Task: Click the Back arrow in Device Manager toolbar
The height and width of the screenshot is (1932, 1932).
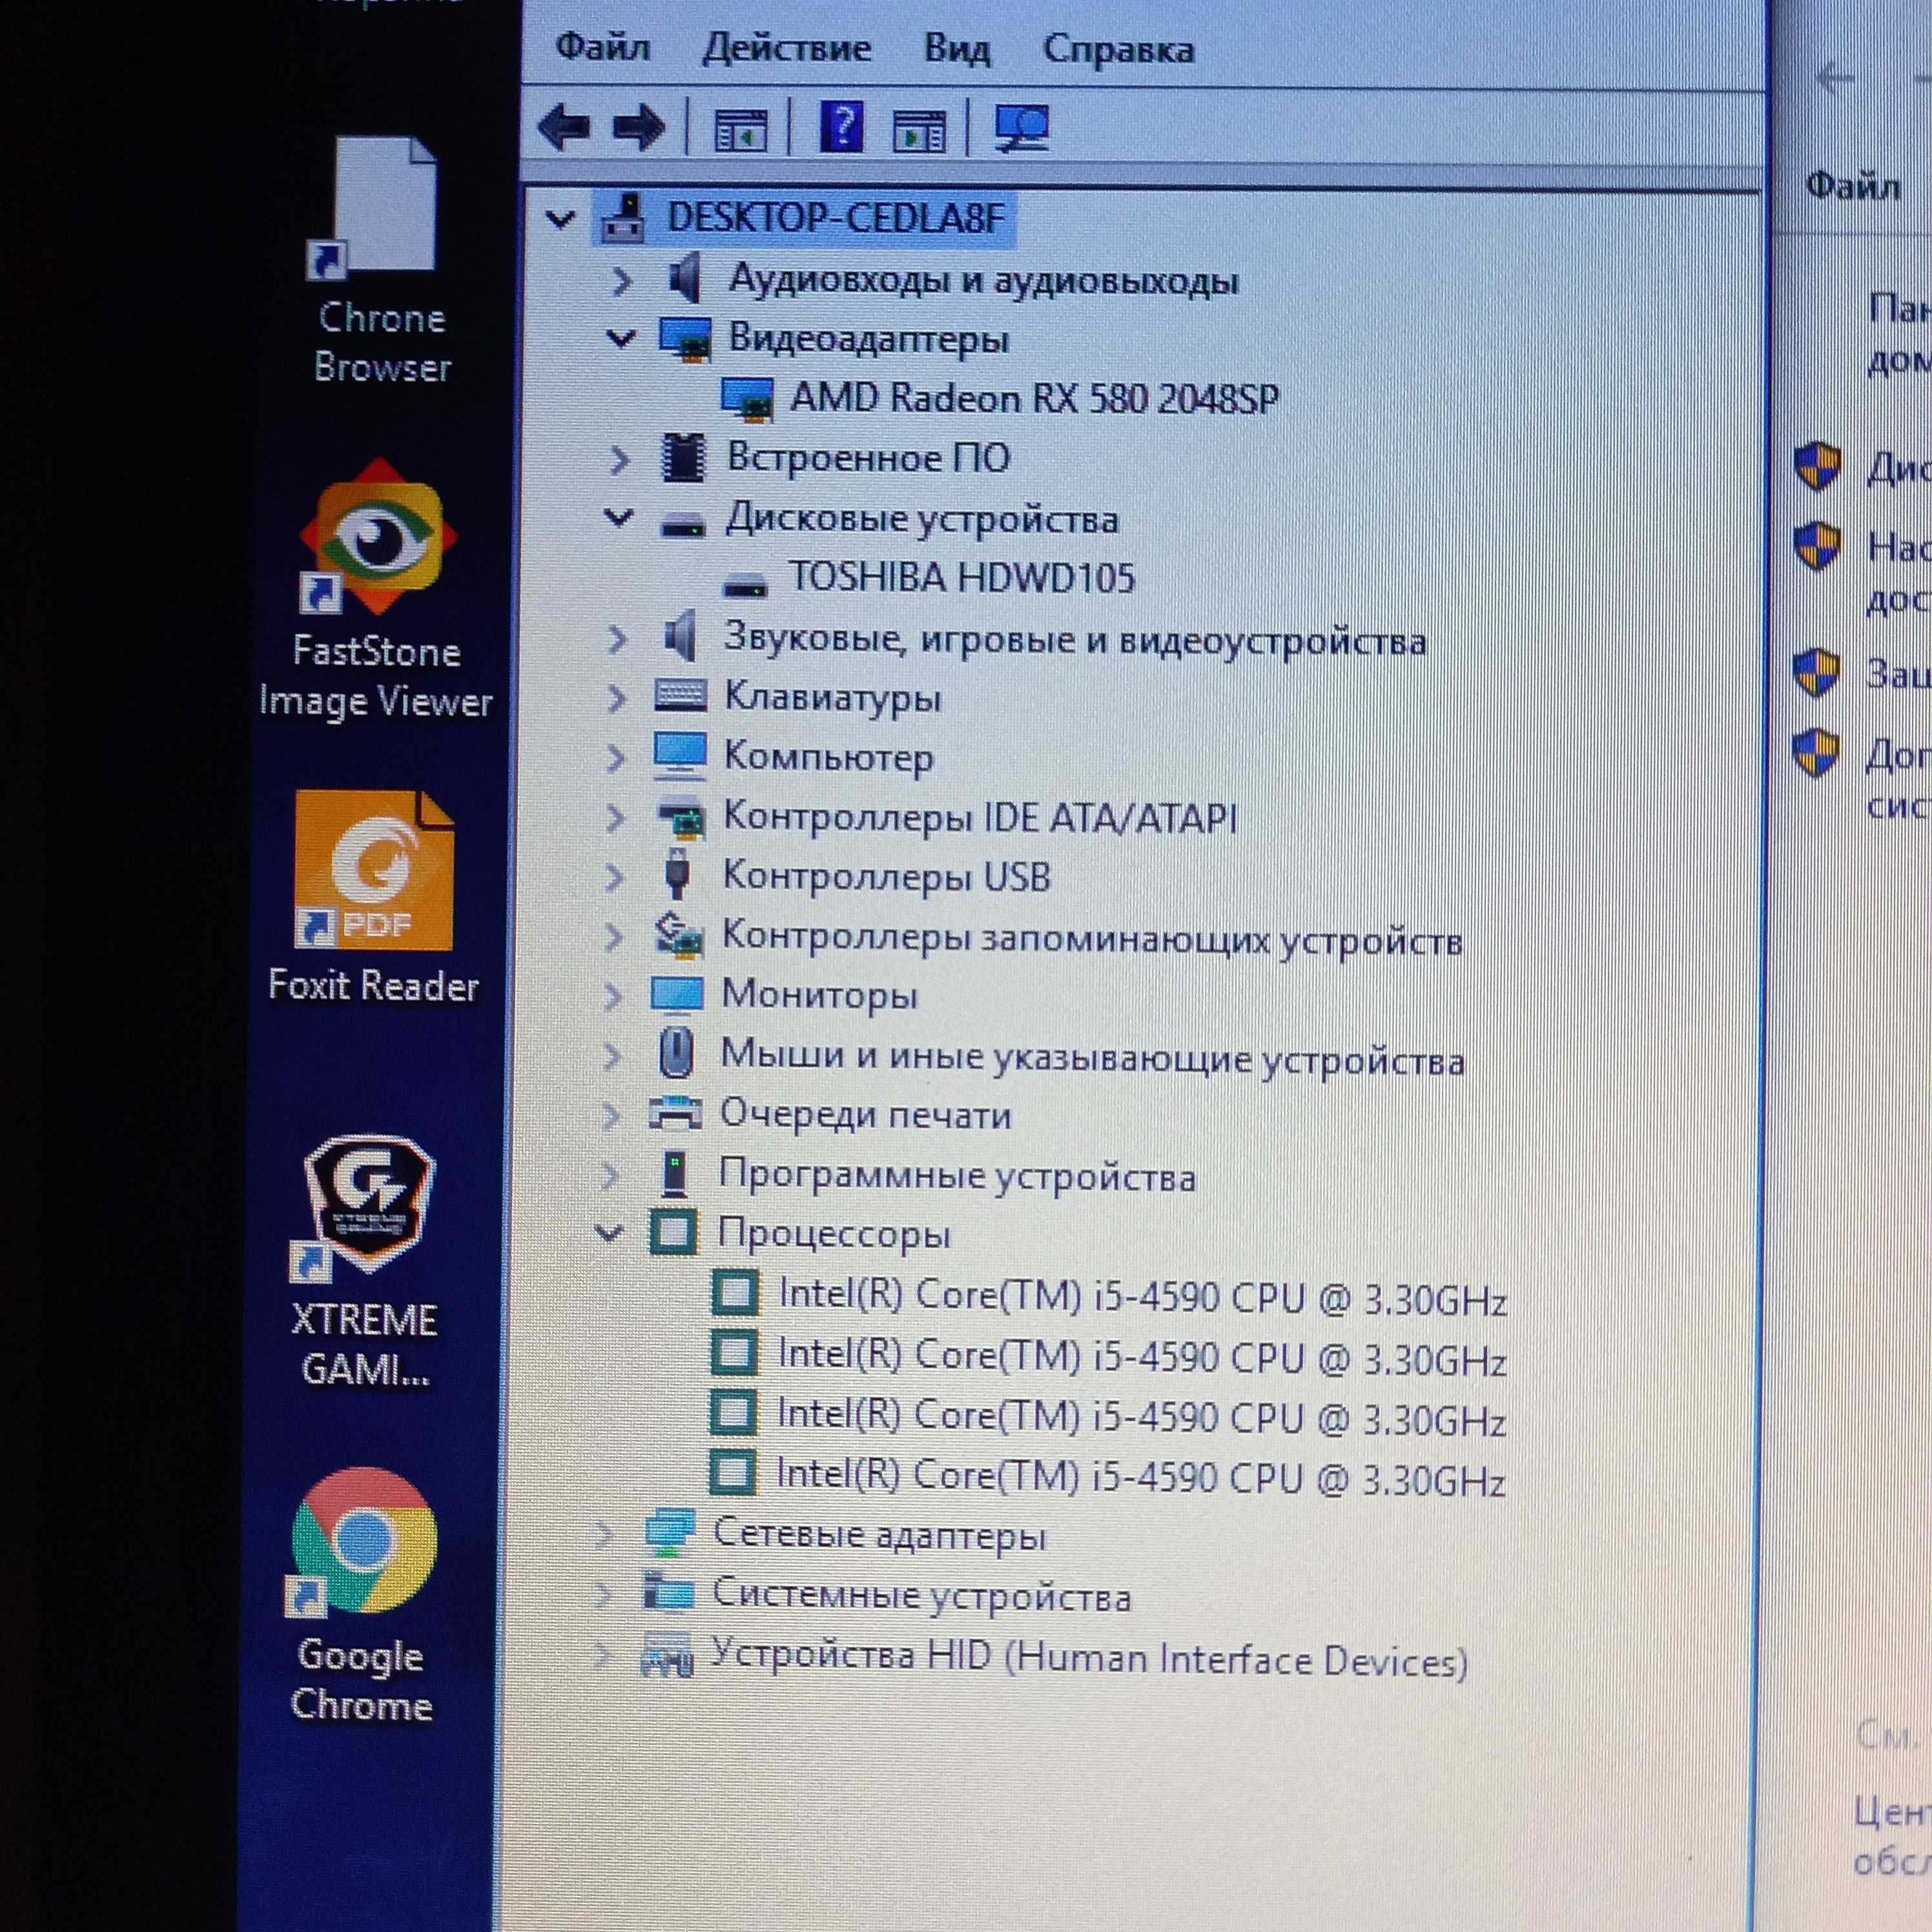Action: click(564, 127)
